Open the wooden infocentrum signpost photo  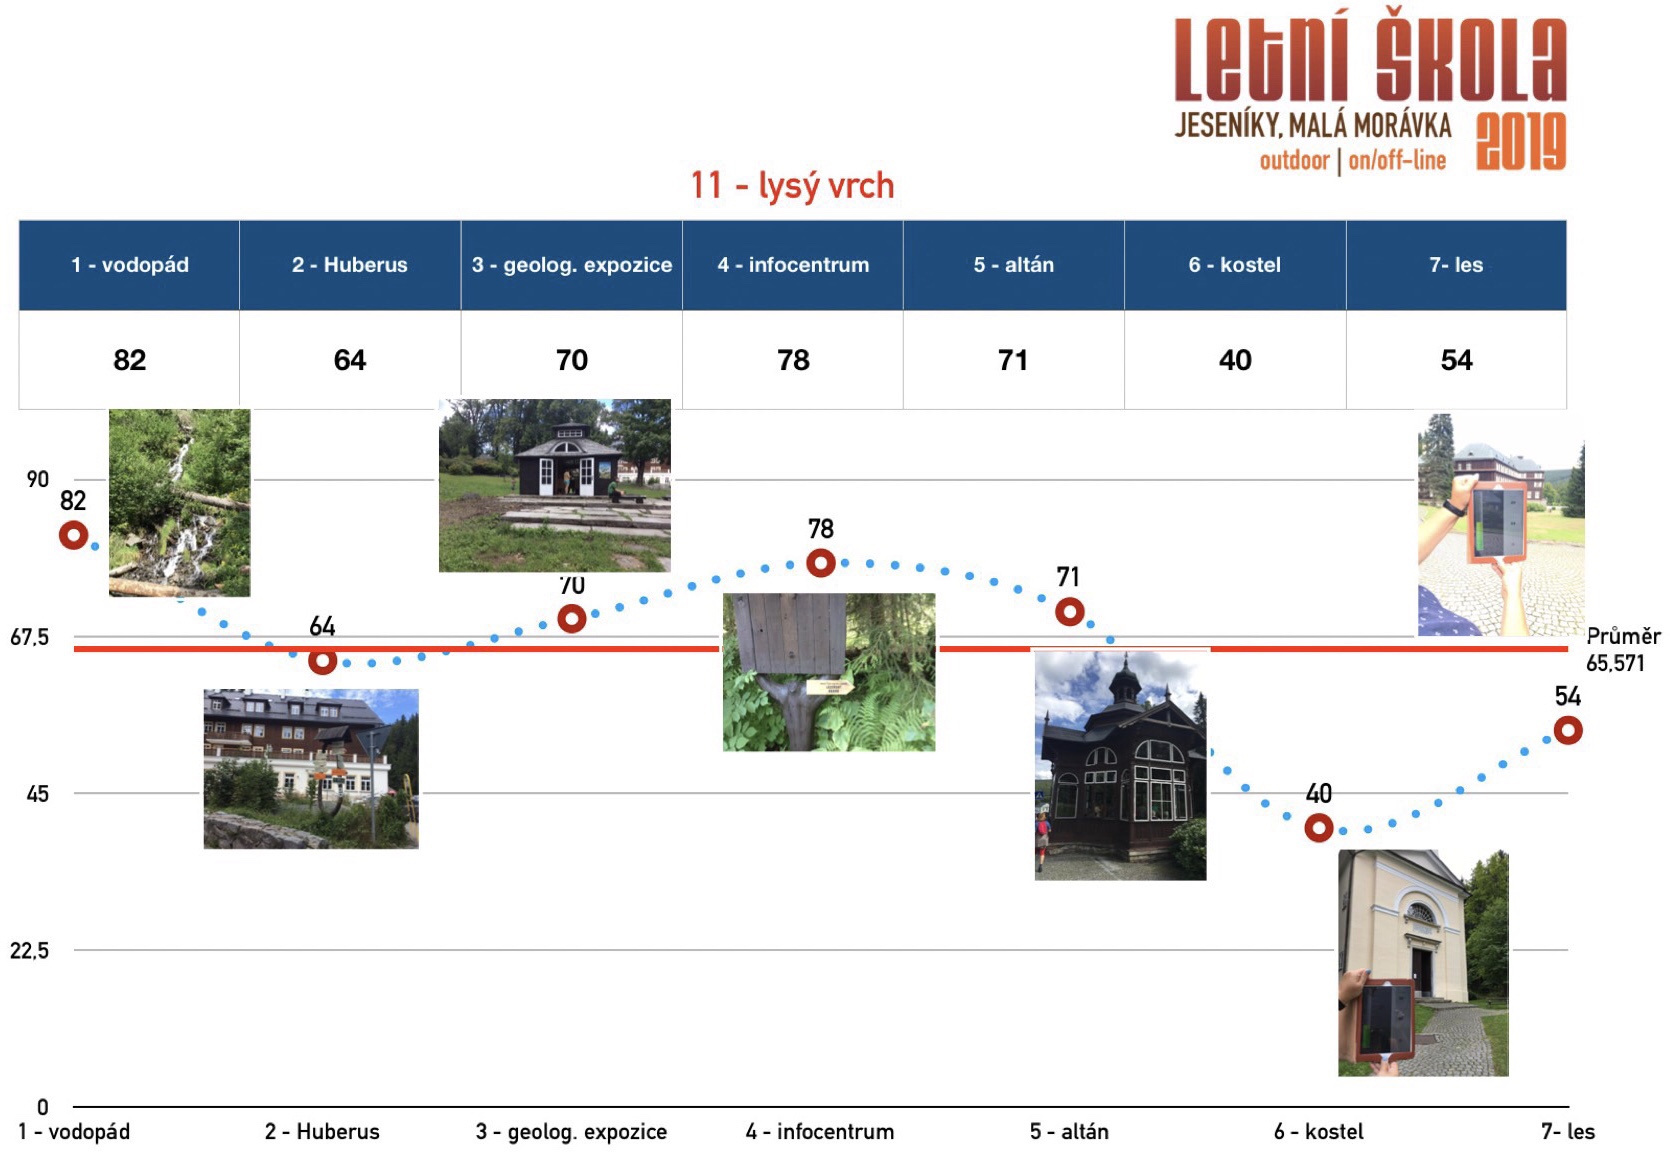[x=828, y=672]
